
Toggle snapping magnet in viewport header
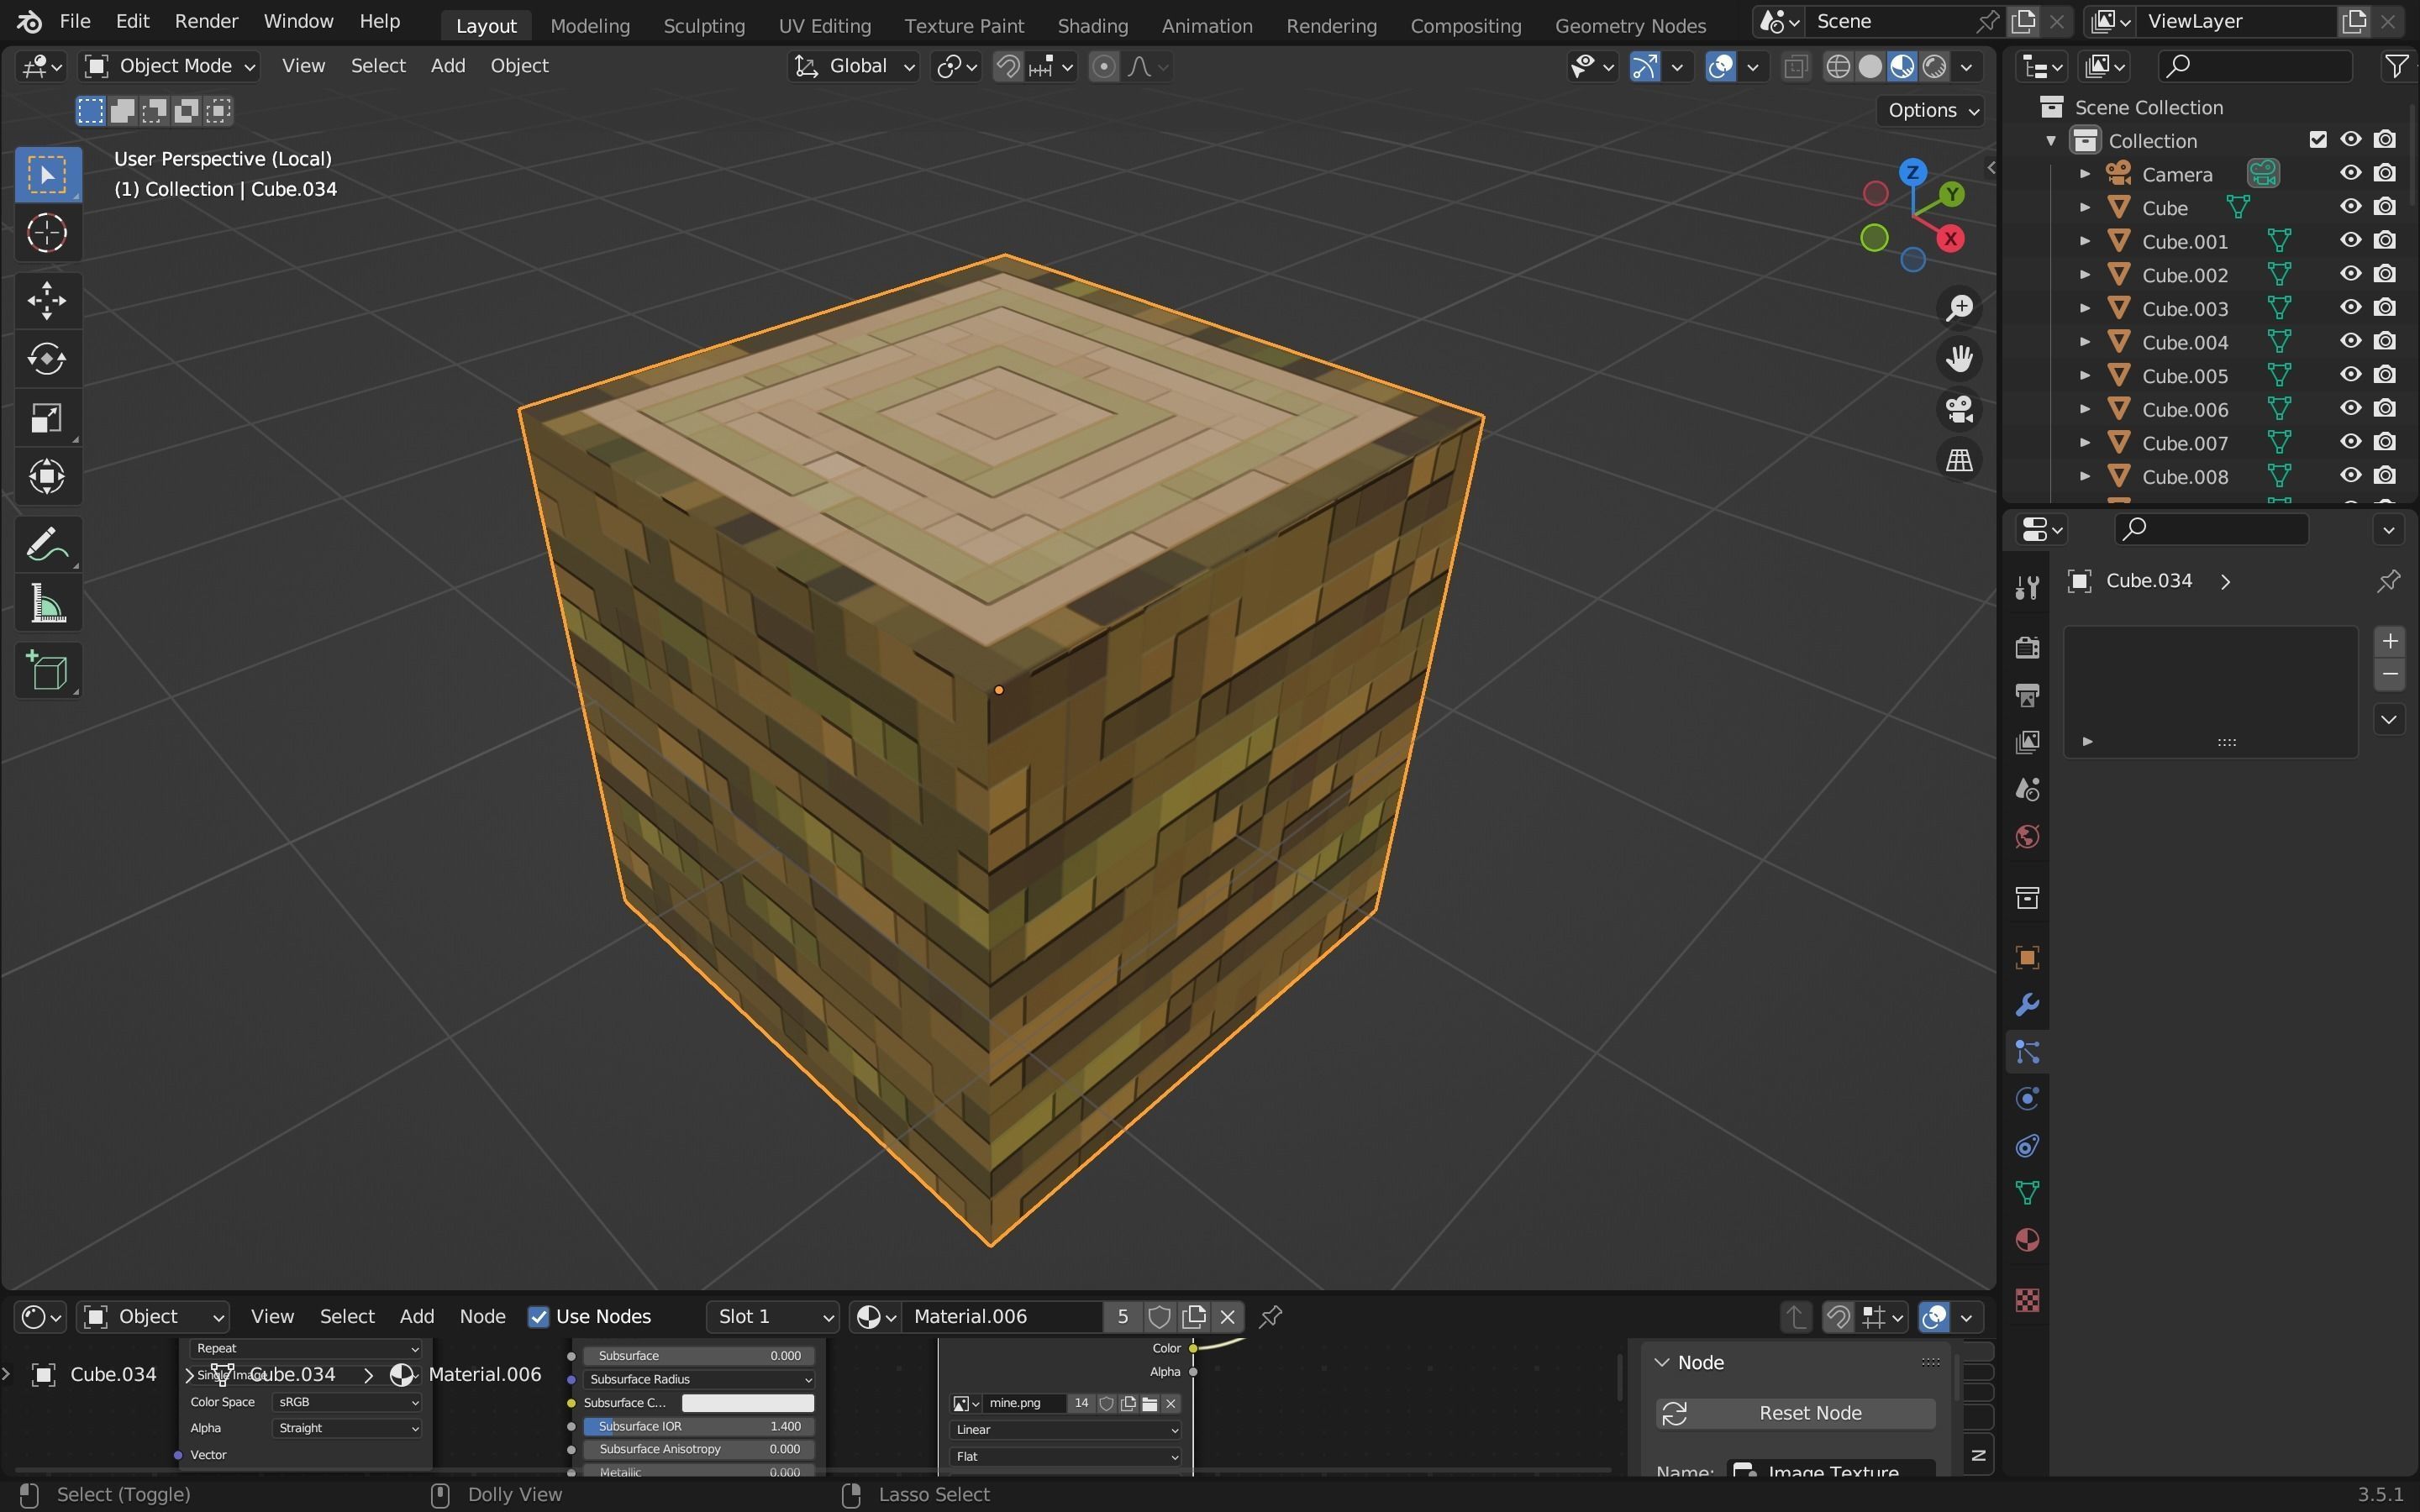[x=1008, y=67]
